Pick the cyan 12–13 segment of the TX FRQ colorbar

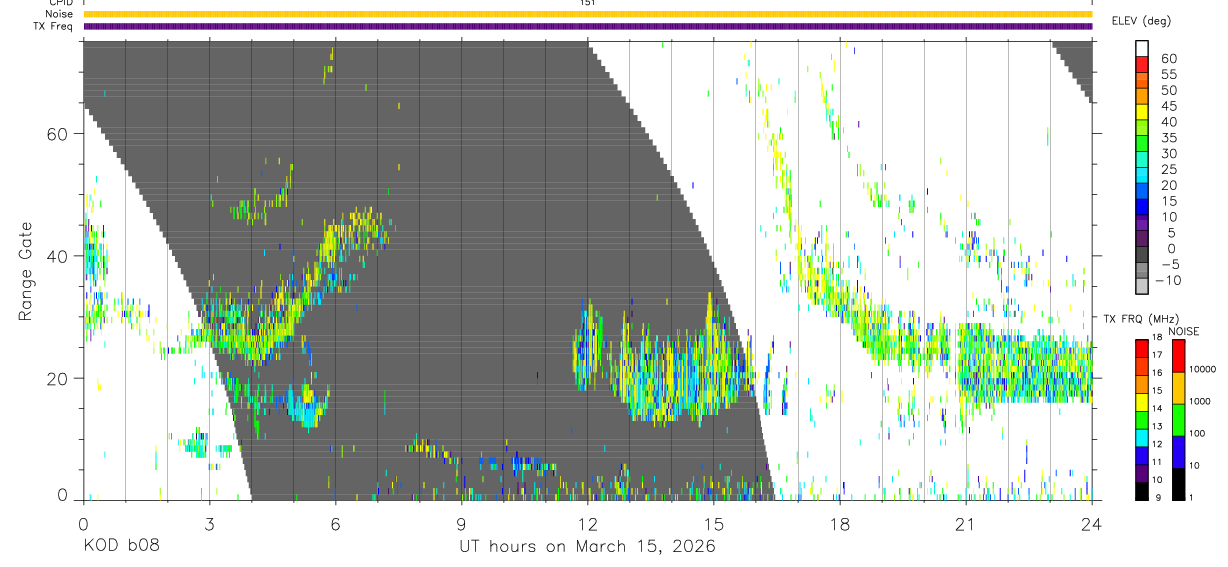[1142, 437]
